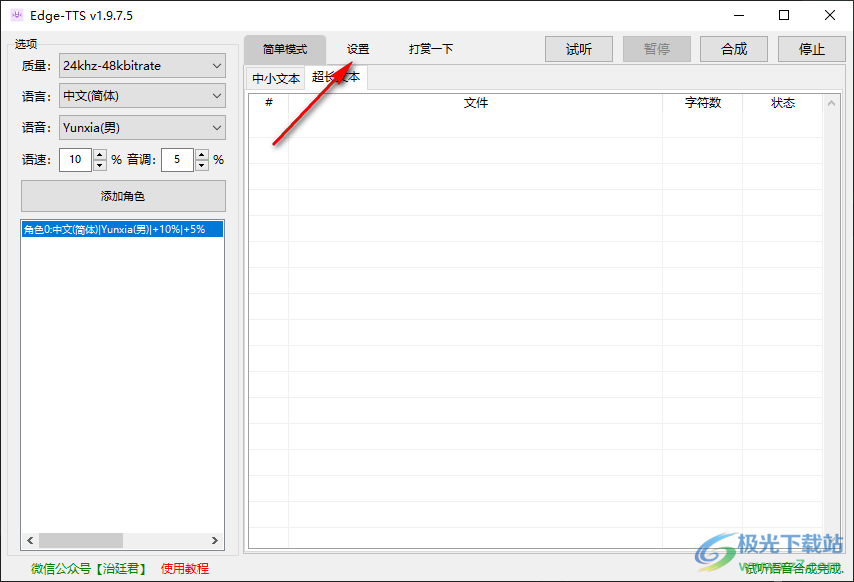Click file table scrollbar up arrow
The height and width of the screenshot is (582, 854).
tap(831, 103)
